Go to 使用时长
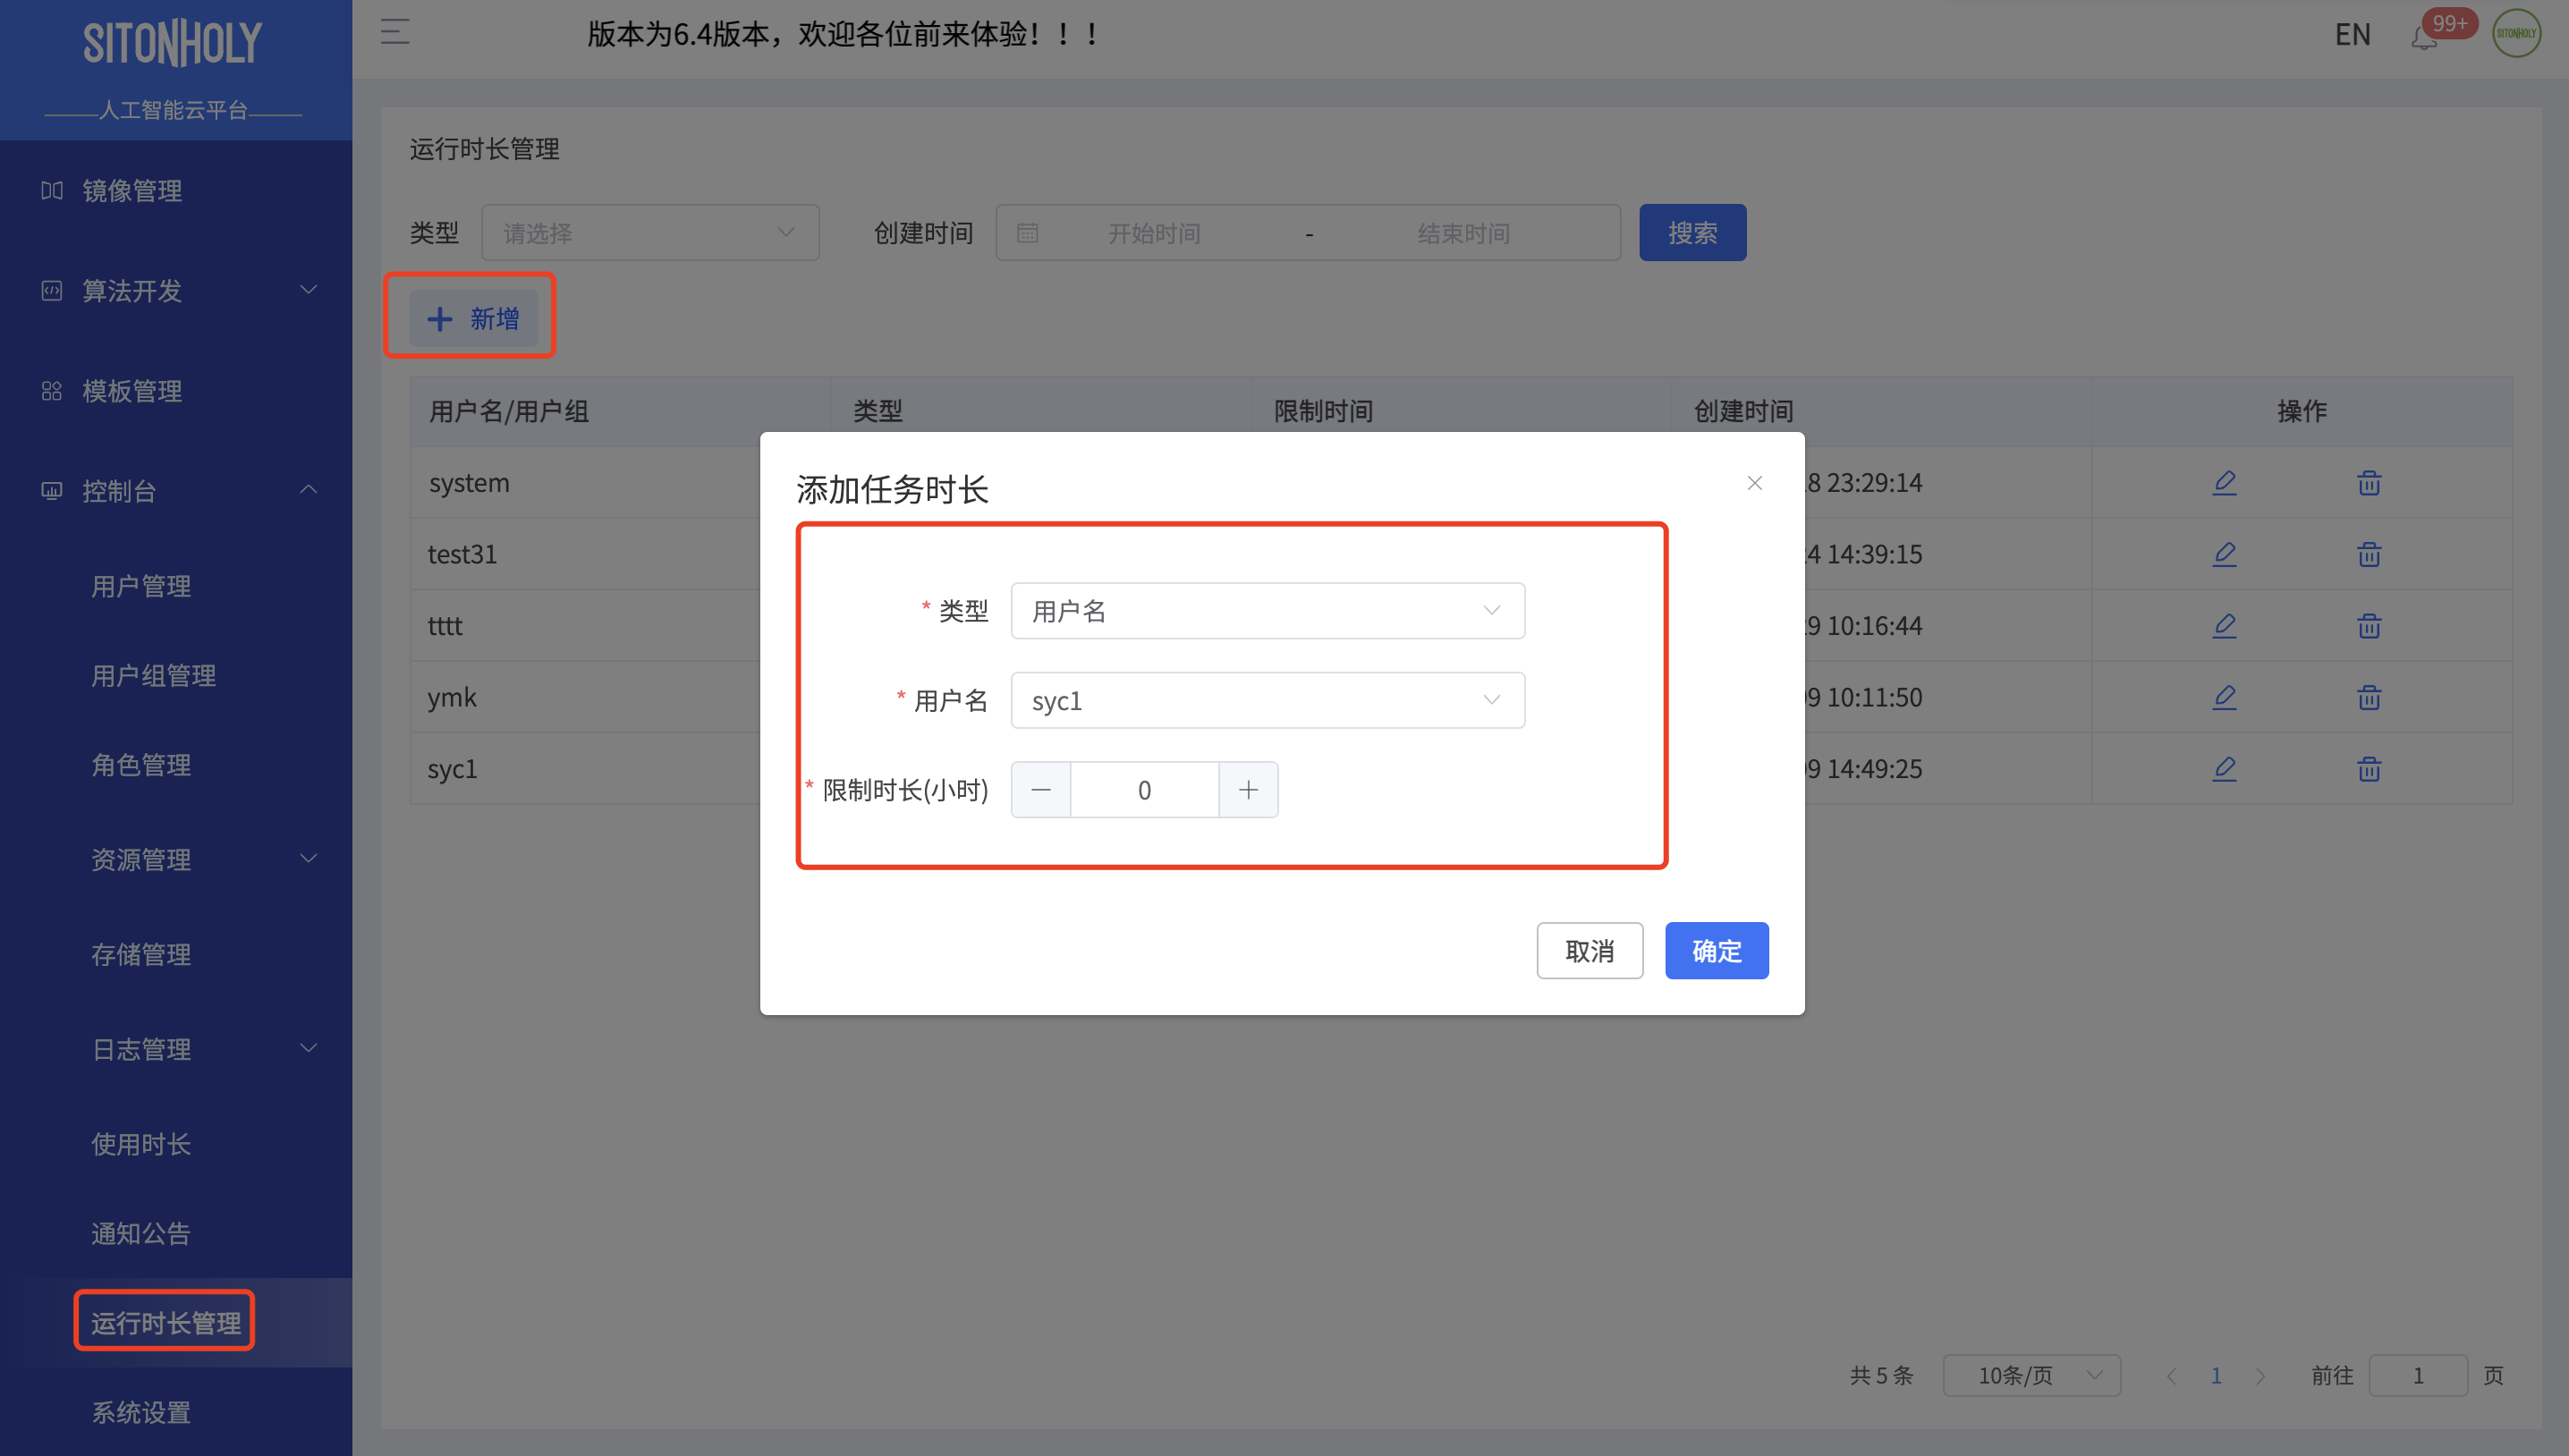 tap(141, 1144)
